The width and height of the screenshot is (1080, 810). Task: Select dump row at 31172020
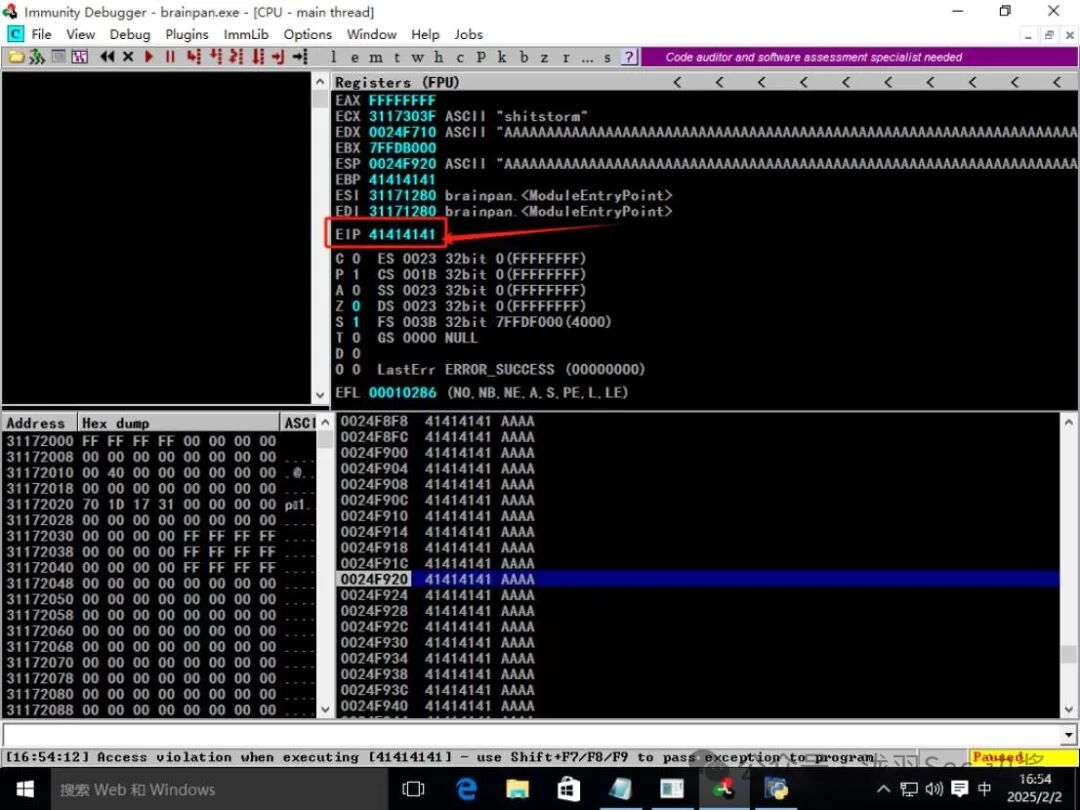click(x=160, y=504)
